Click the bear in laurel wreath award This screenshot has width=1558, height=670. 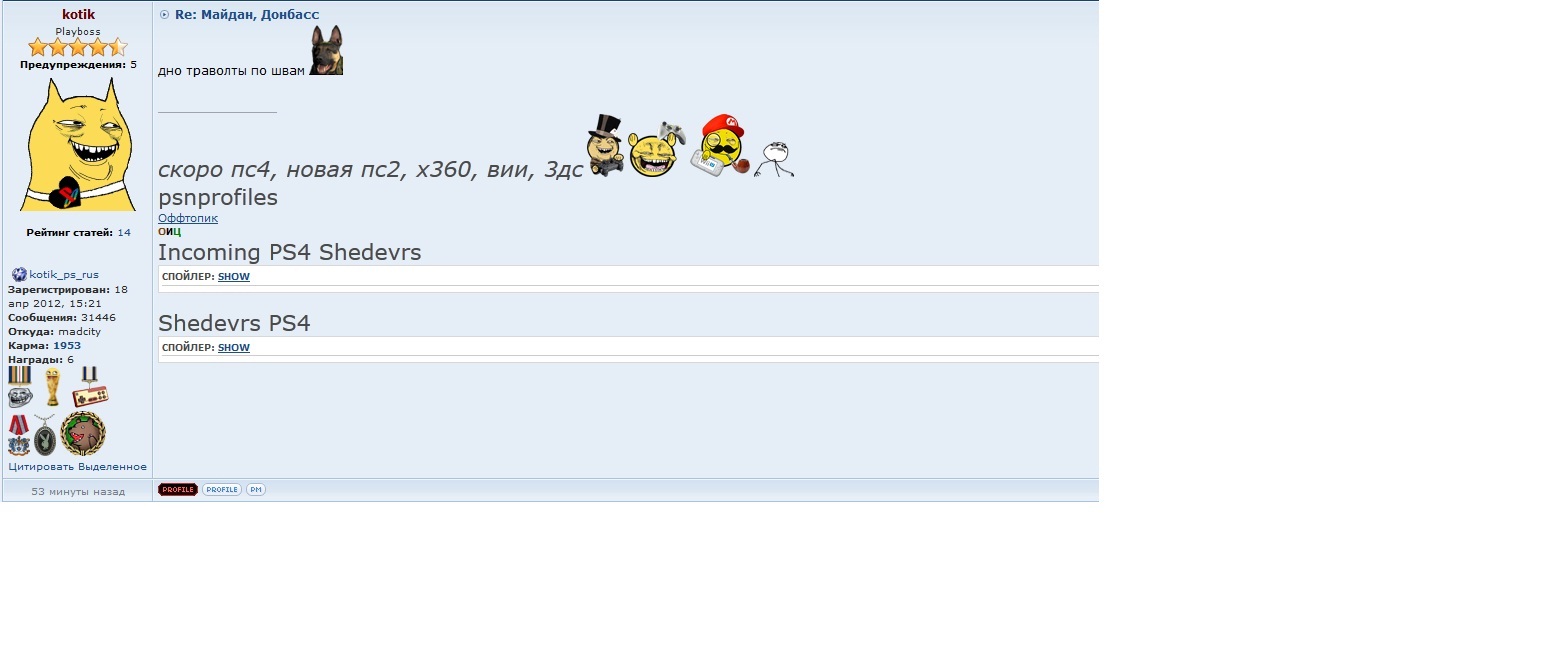click(x=83, y=434)
